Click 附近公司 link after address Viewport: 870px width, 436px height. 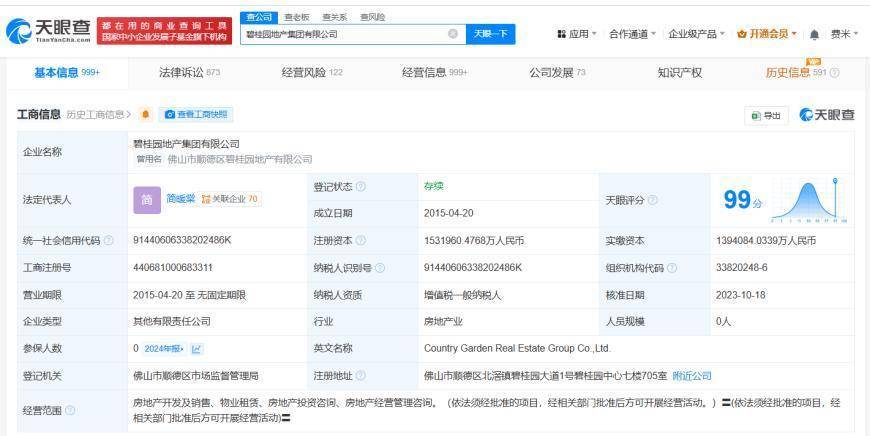tap(691, 376)
